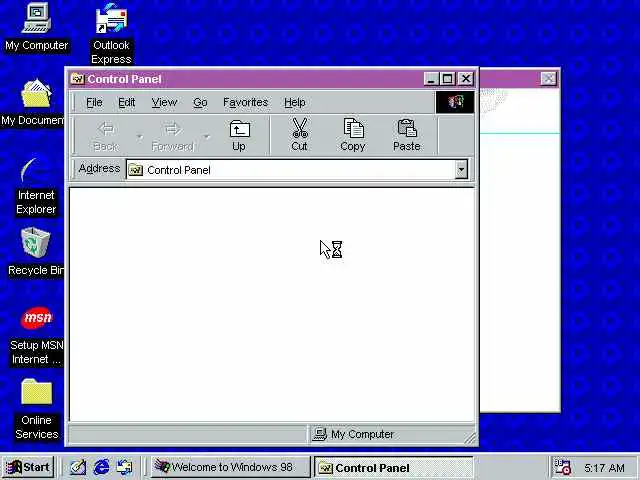Open the View menu
This screenshot has height=480, width=640.
pos(164,102)
